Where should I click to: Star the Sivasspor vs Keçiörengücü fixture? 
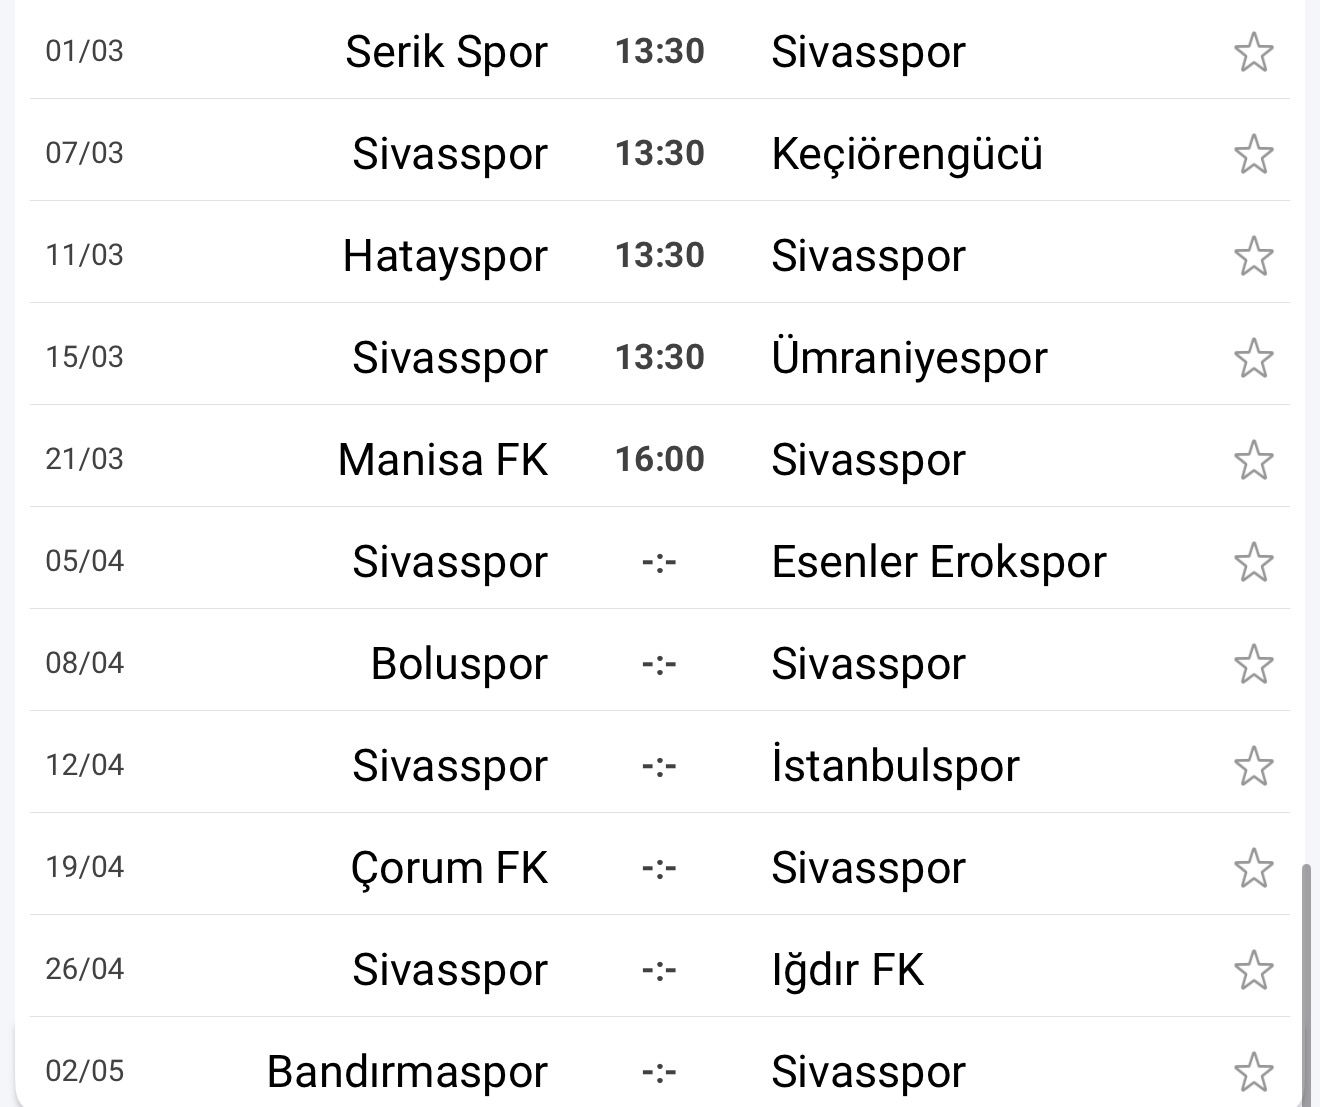[1253, 154]
